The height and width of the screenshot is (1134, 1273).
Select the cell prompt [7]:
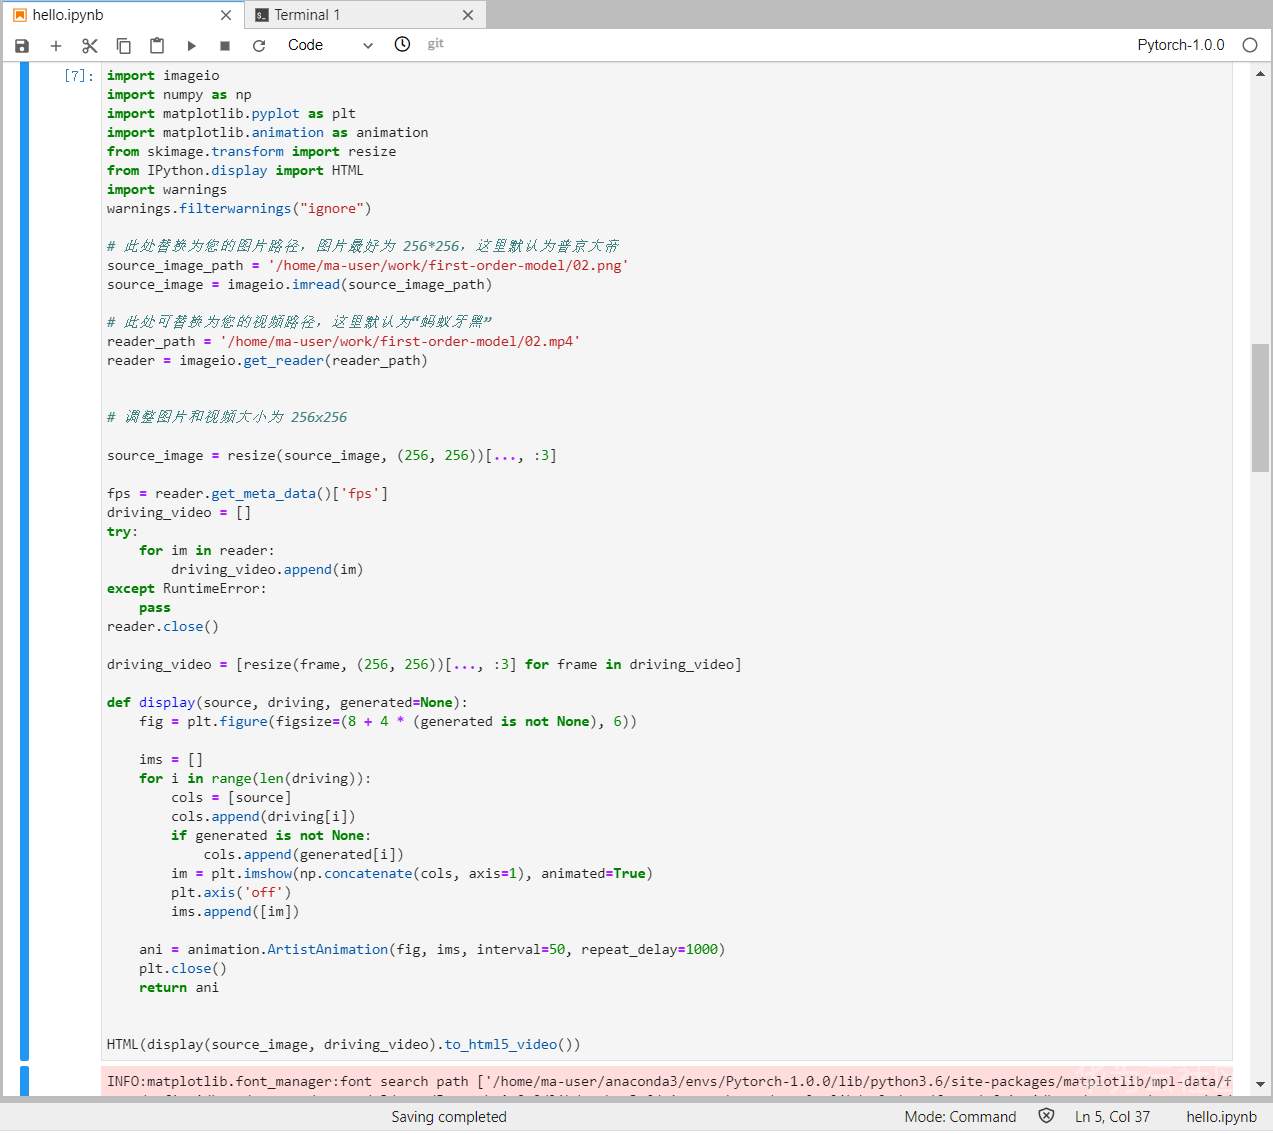79,76
